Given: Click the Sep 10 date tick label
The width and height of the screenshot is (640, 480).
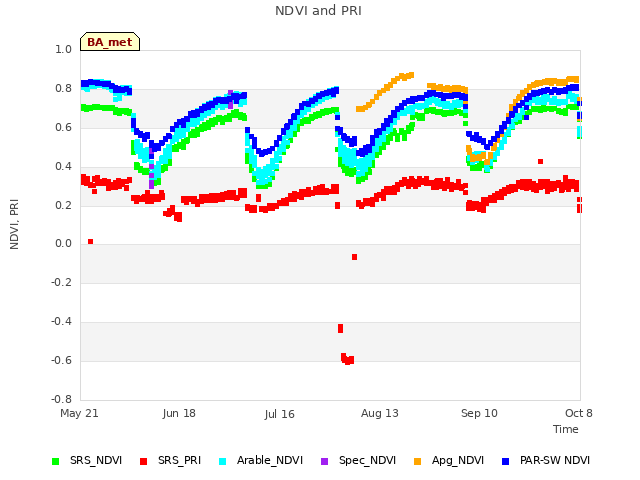Looking at the screenshot, I should click(x=479, y=413).
